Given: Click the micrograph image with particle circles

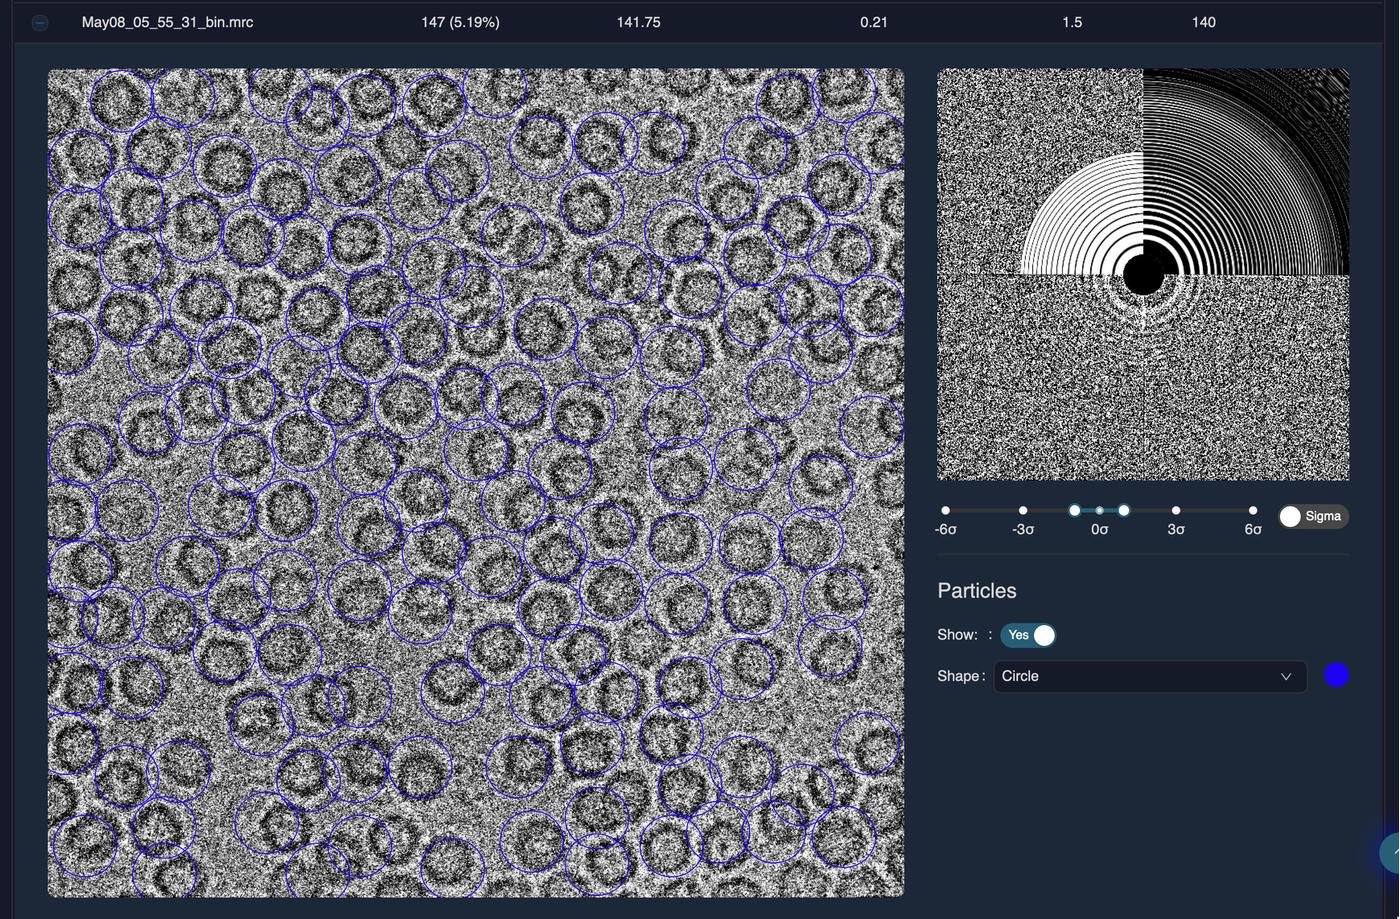Looking at the screenshot, I should click(476, 482).
